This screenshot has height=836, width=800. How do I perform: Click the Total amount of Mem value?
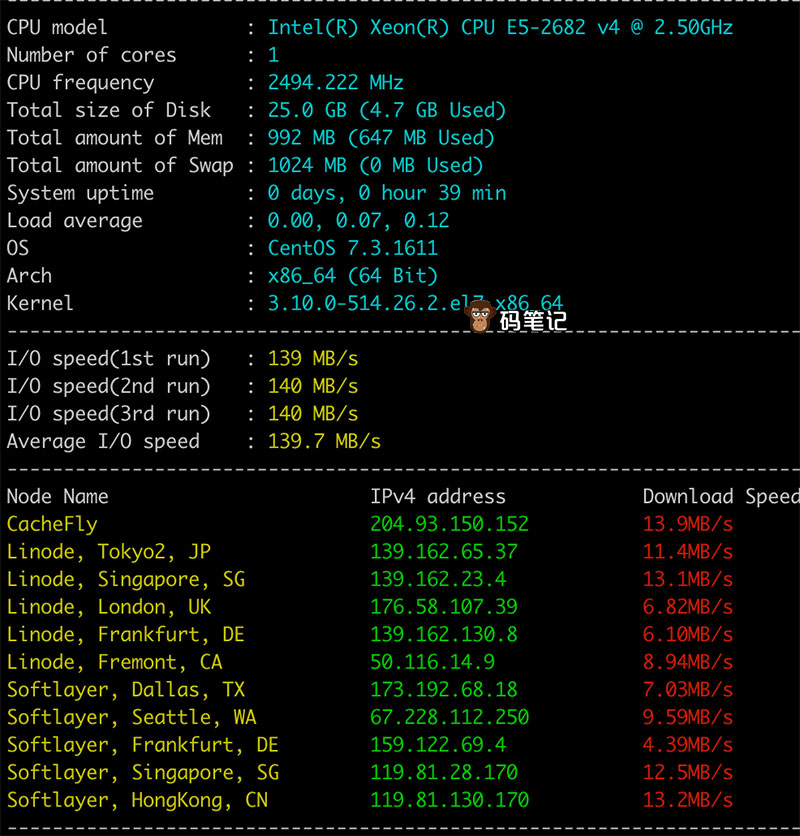381,138
